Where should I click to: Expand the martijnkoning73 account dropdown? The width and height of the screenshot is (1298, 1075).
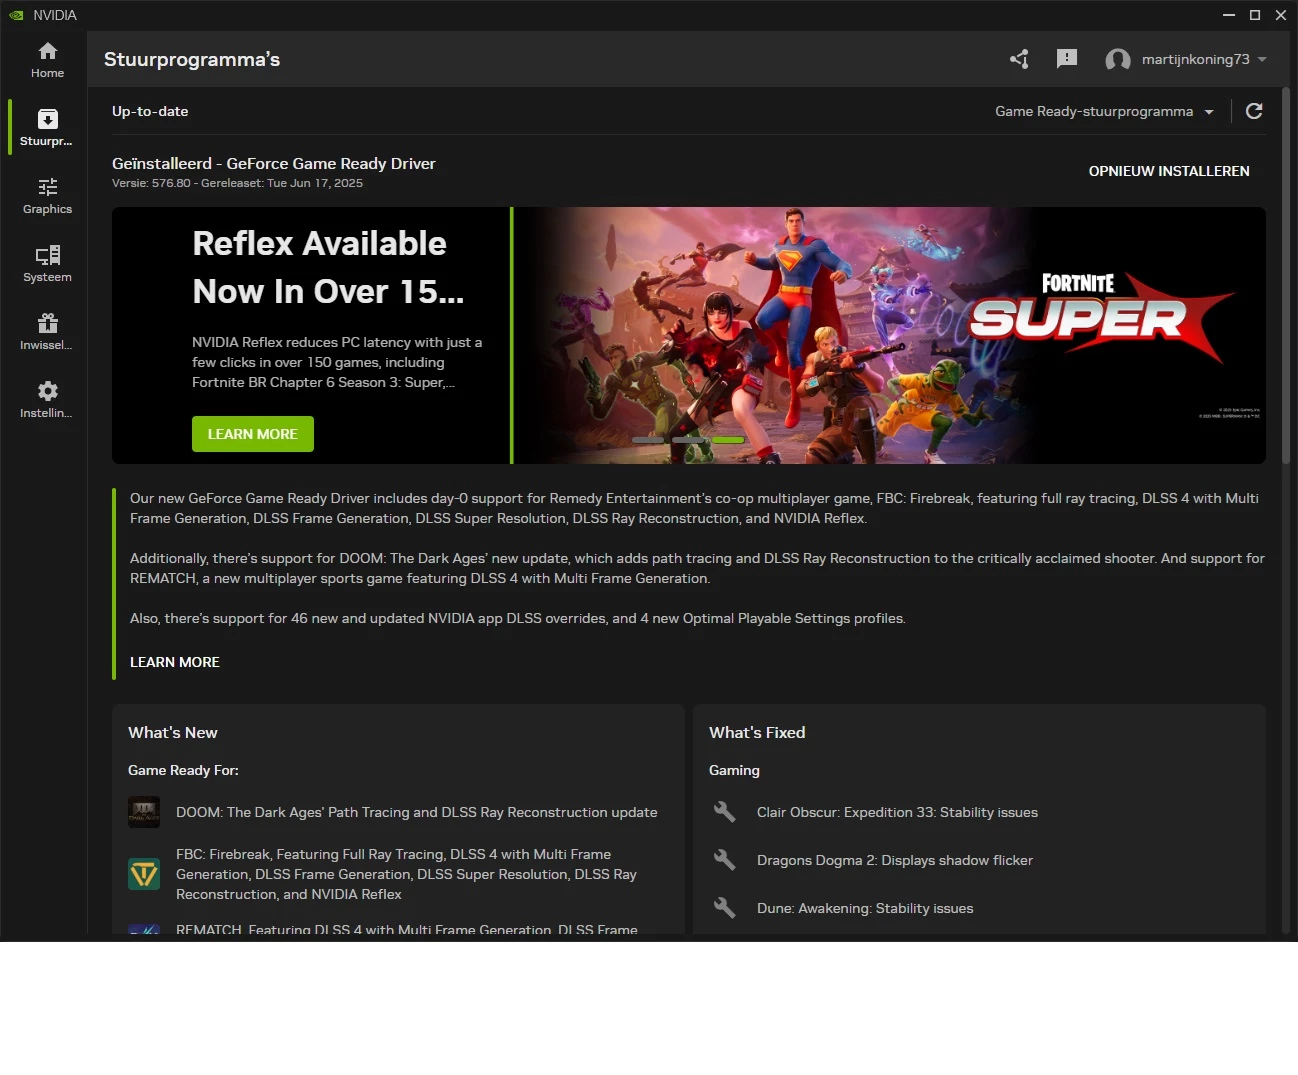(1262, 59)
